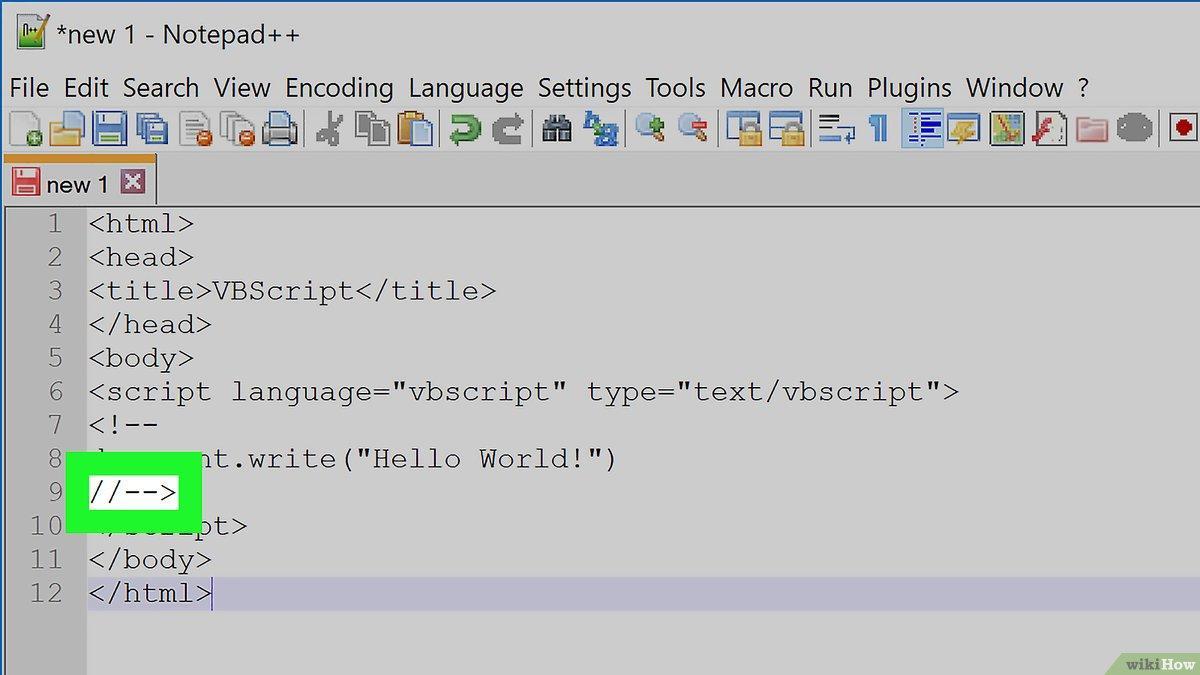Image resolution: width=1200 pixels, height=675 pixels.
Task: Close the "new 1" tab
Action: [132, 183]
